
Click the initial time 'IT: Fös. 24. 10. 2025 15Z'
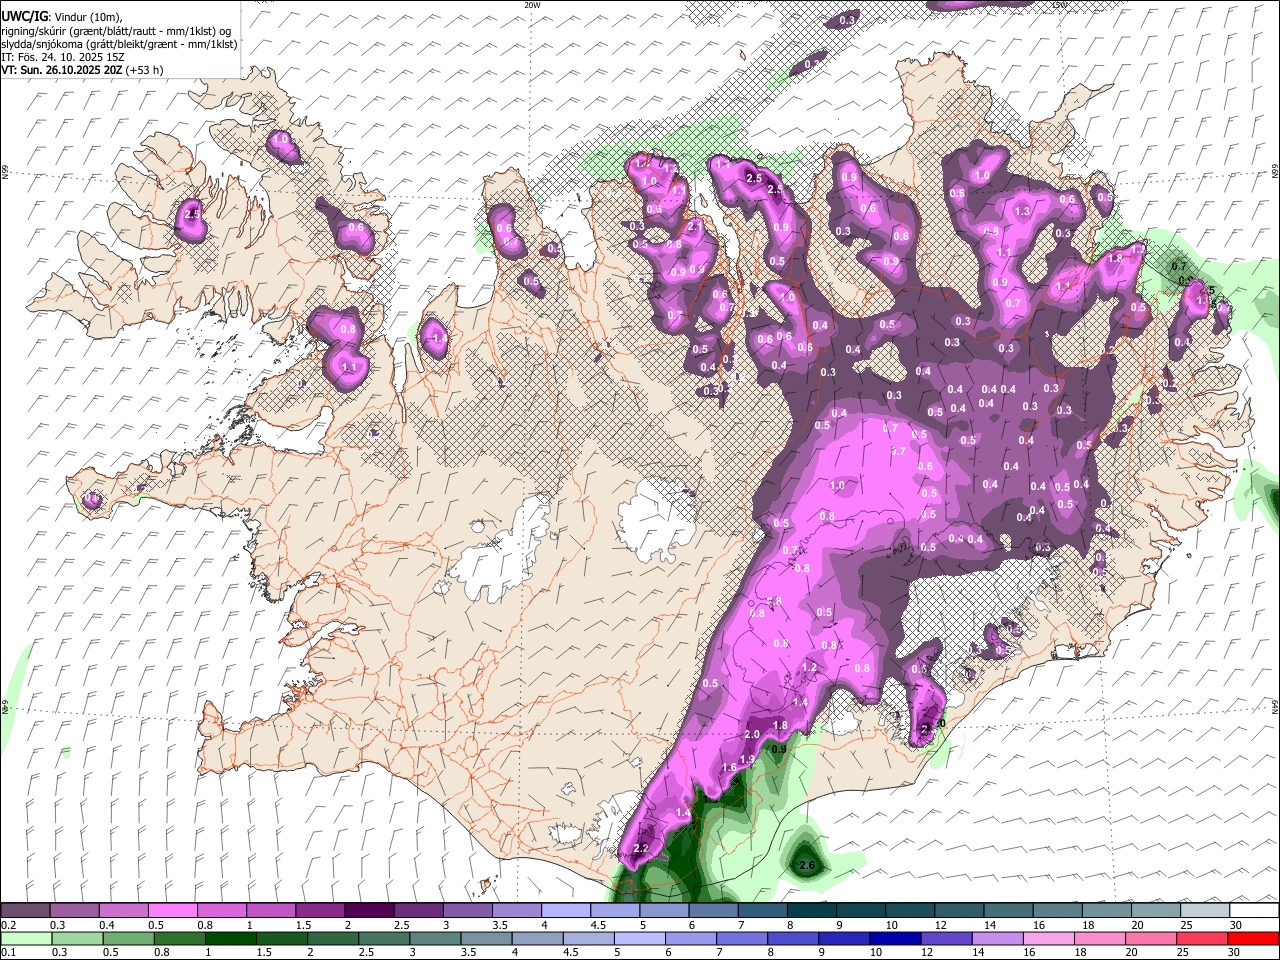(63, 57)
